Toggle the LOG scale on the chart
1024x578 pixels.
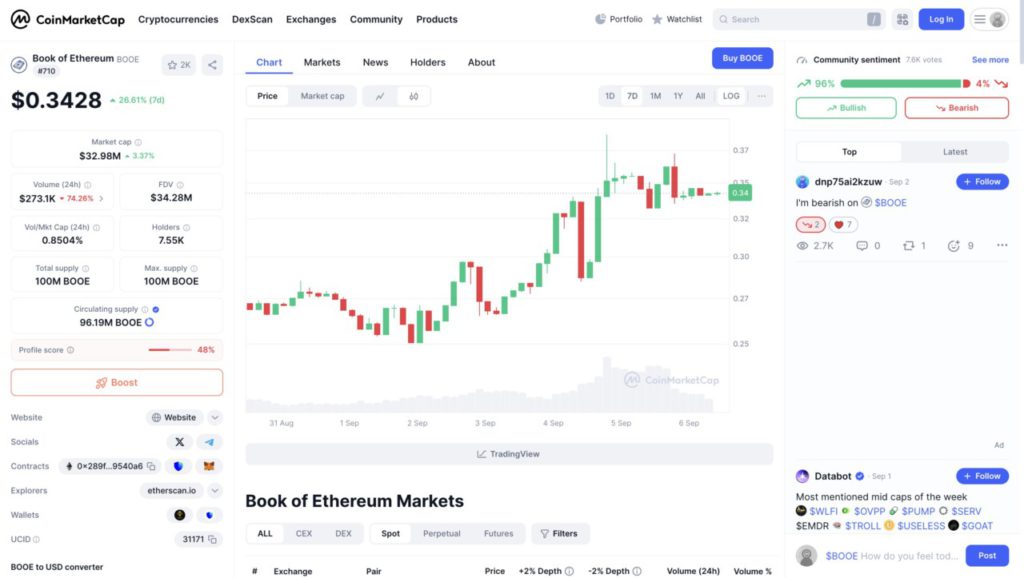(731, 96)
